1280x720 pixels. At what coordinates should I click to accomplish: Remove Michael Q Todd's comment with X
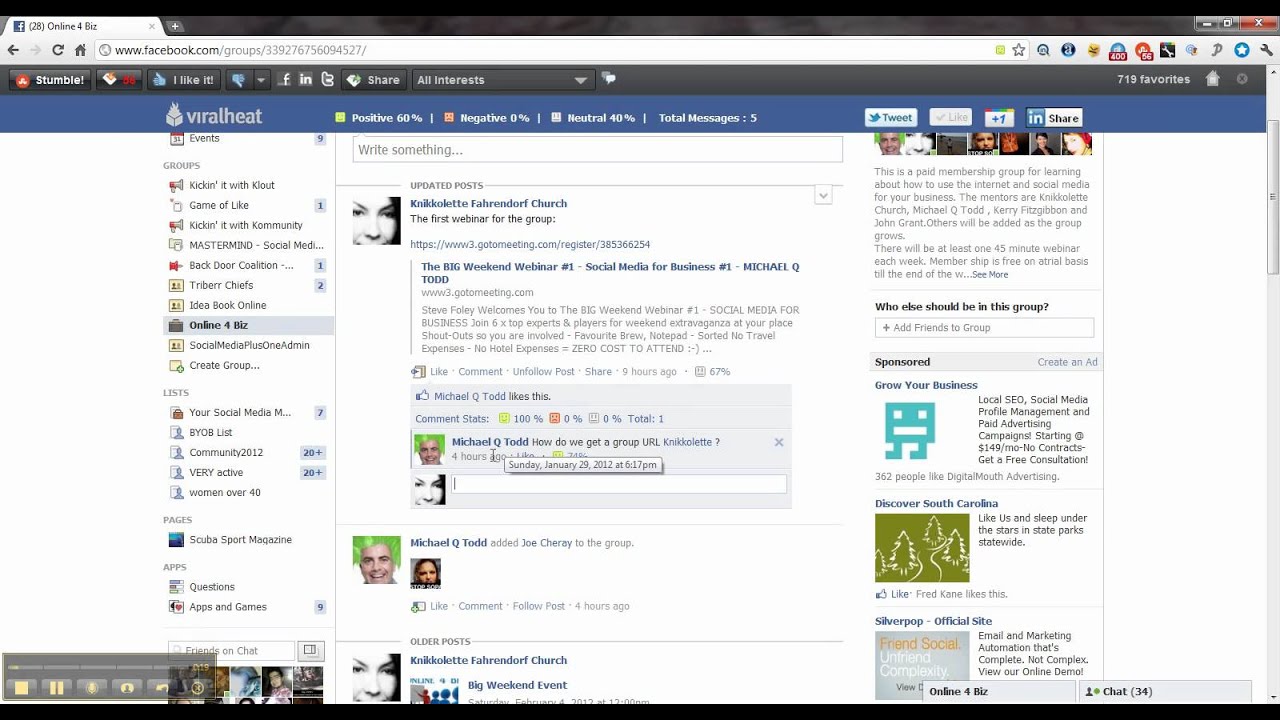point(779,442)
